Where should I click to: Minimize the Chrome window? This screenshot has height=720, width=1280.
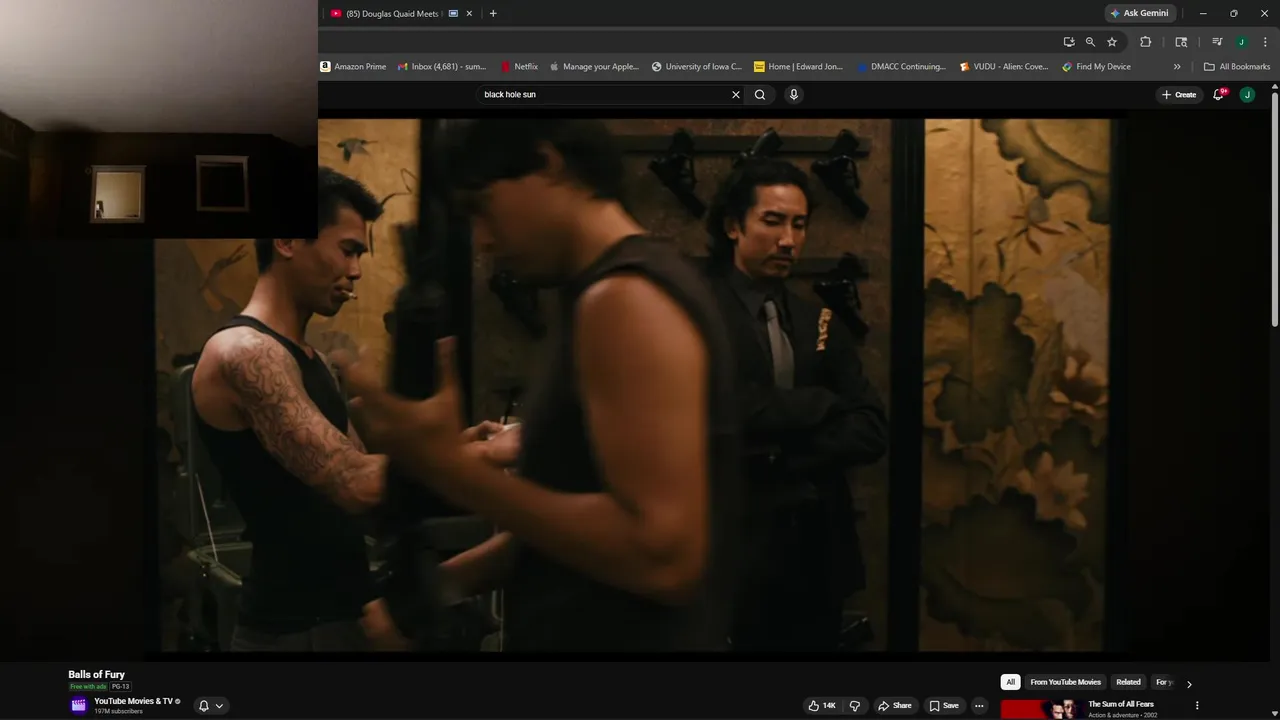point(1203,14)
